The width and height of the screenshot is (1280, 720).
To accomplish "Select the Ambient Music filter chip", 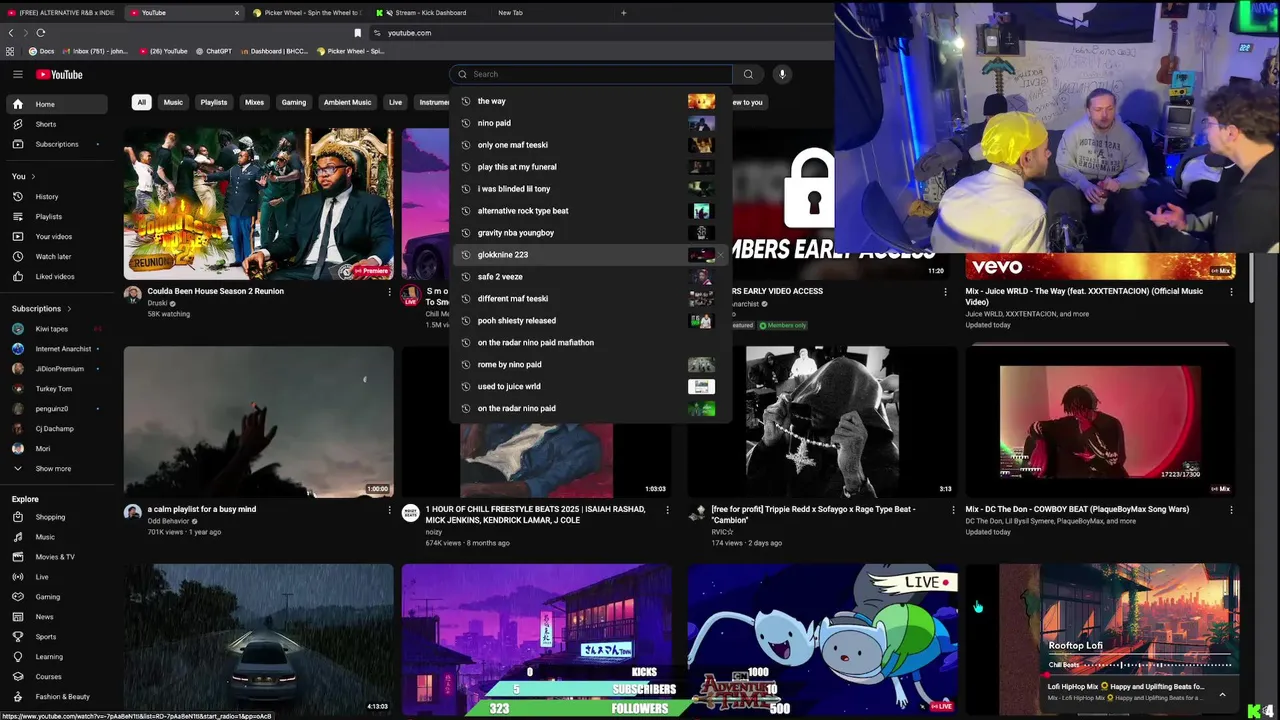I will click(x=347, y=102).
